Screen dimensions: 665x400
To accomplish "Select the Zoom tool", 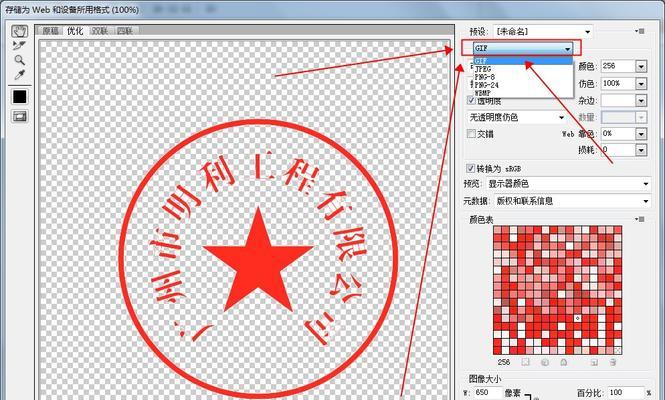I will [20, 60].
